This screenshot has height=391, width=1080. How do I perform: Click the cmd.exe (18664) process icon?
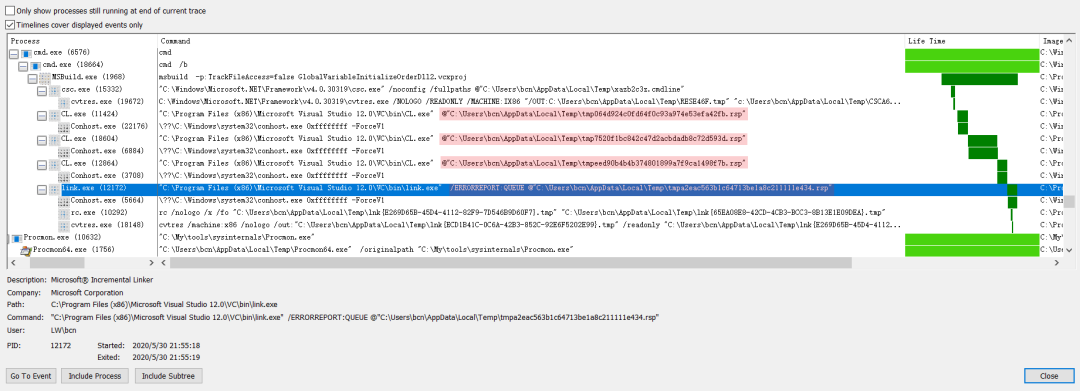pyautogui.click(x=36, y=65)
